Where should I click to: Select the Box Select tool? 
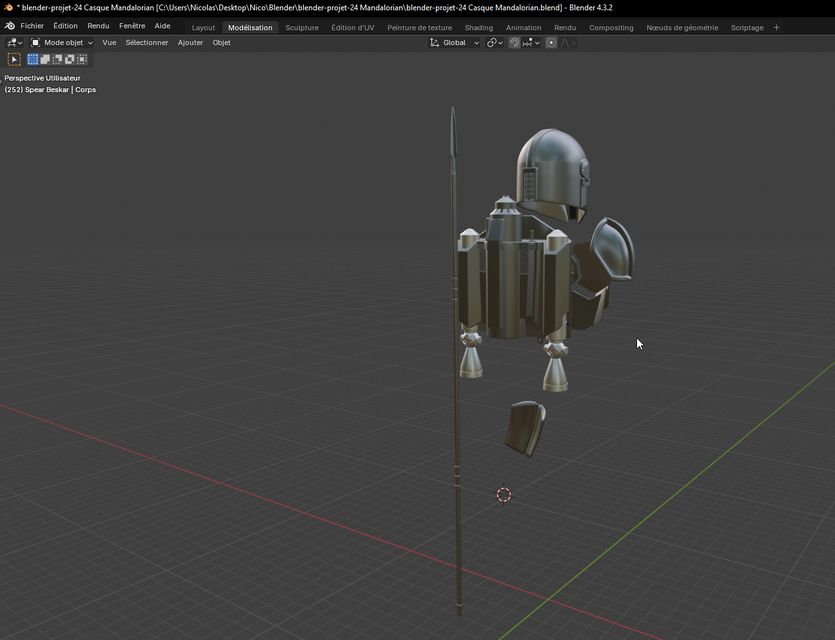(x=33, y=58)
